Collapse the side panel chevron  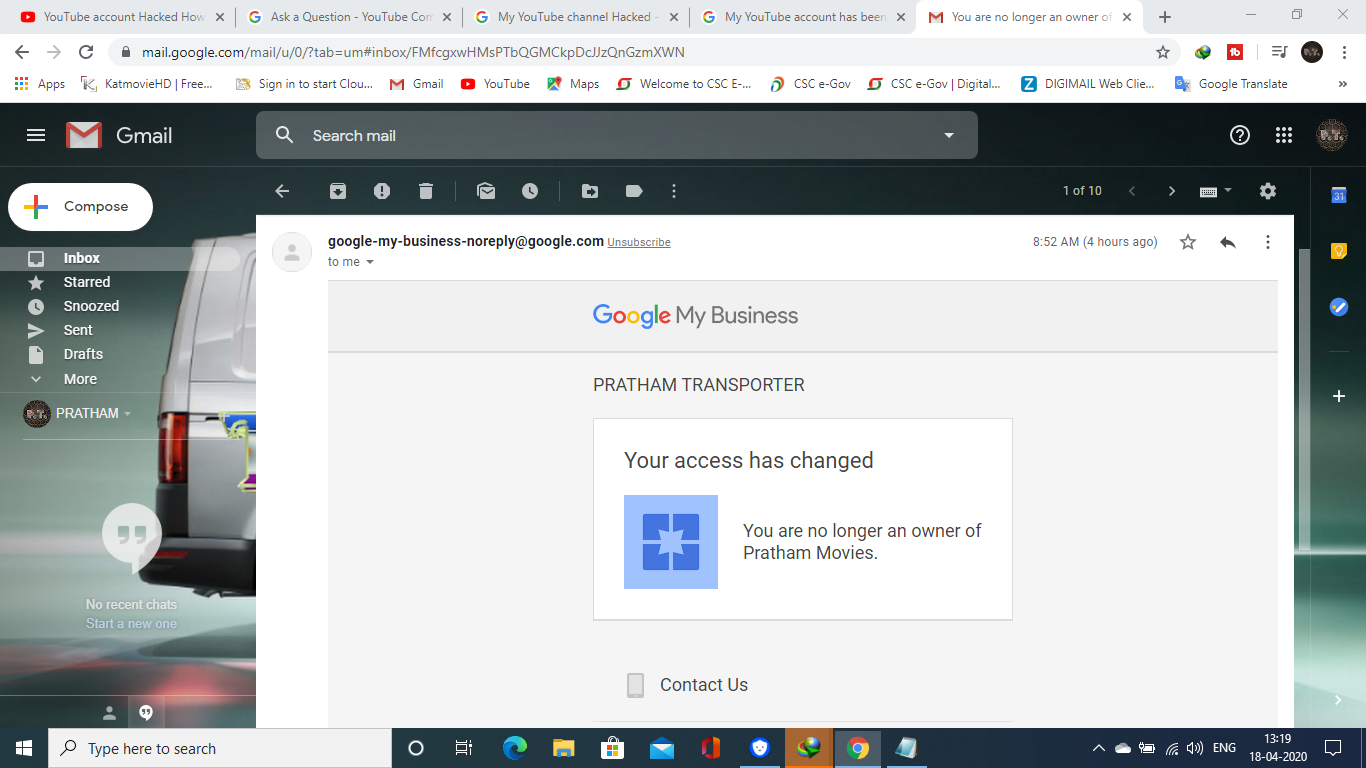point(1338,701)
